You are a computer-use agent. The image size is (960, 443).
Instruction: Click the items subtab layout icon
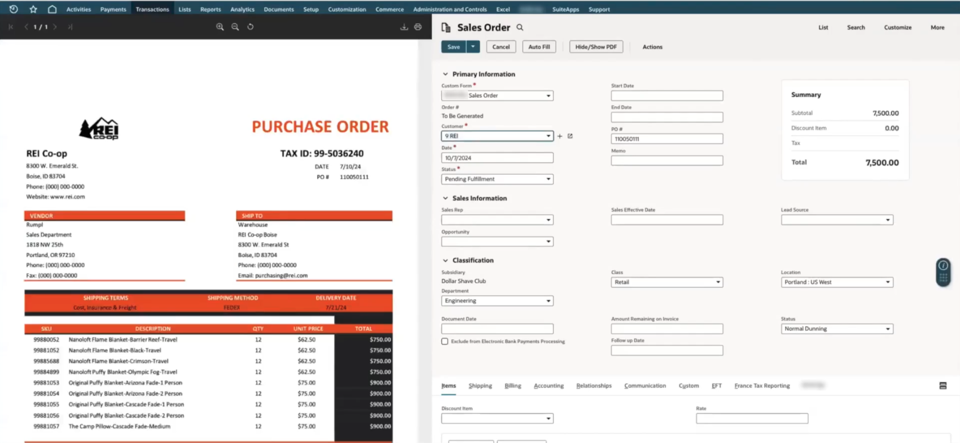pyautogui.click(x=943, y=385)
